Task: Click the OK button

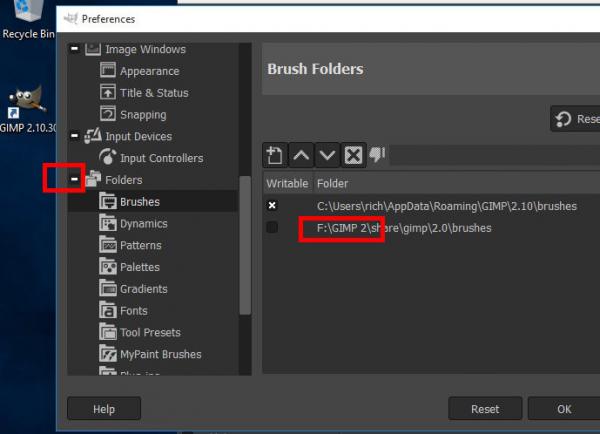Action: tap(564, 409)
